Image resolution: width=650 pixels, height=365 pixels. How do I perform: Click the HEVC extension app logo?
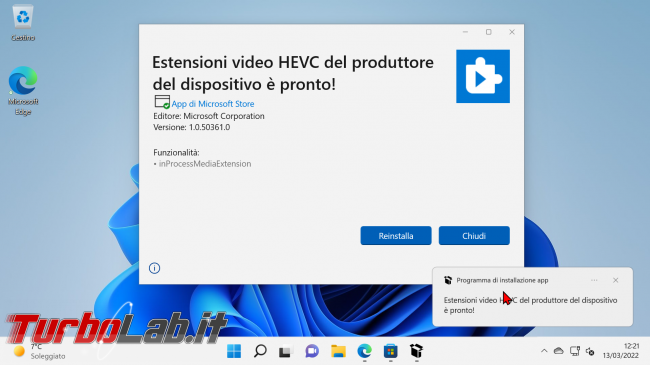coord(483,76)
